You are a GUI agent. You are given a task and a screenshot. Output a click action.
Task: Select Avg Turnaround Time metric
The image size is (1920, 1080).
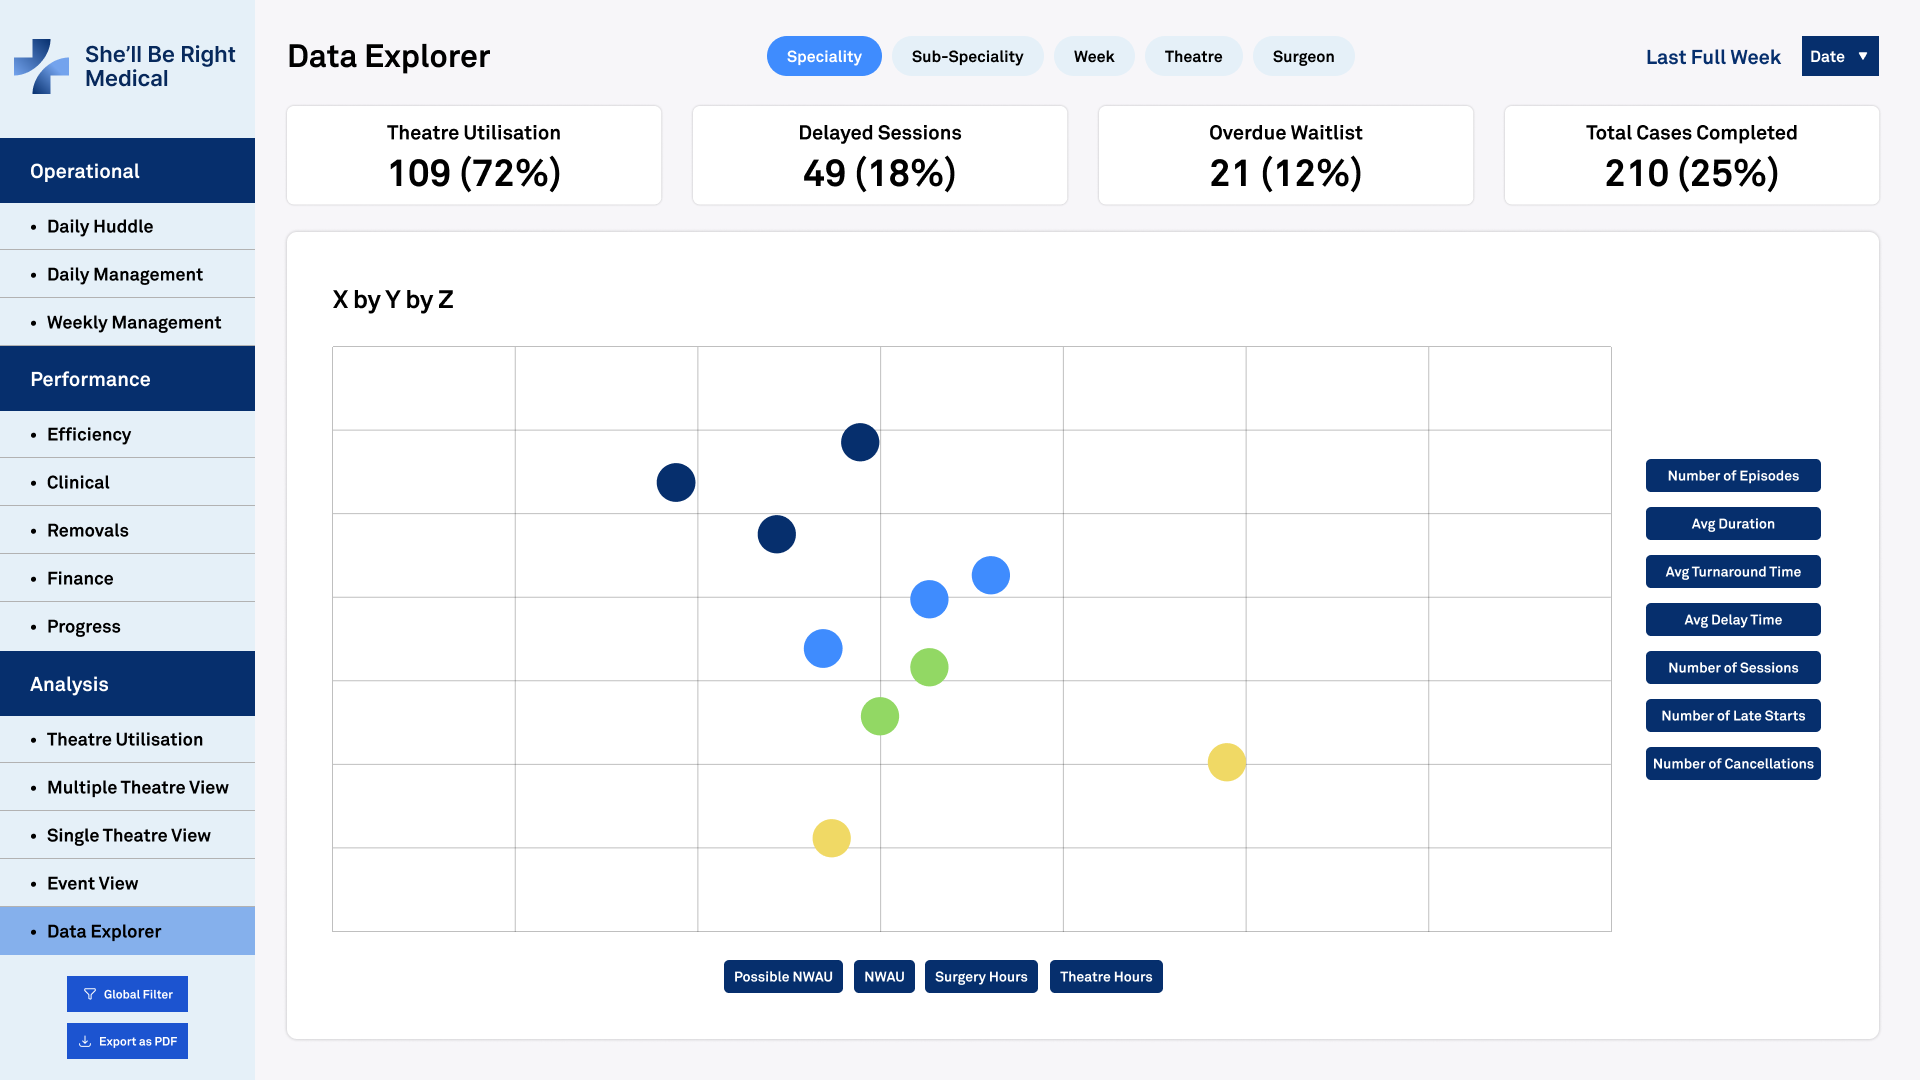click(x=1733, y=572)
